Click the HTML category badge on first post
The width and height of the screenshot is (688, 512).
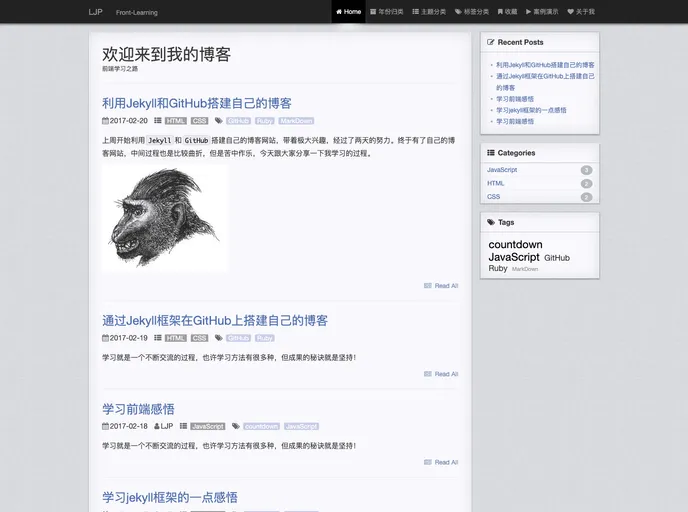pyautogui.click(x=176, y=121)
